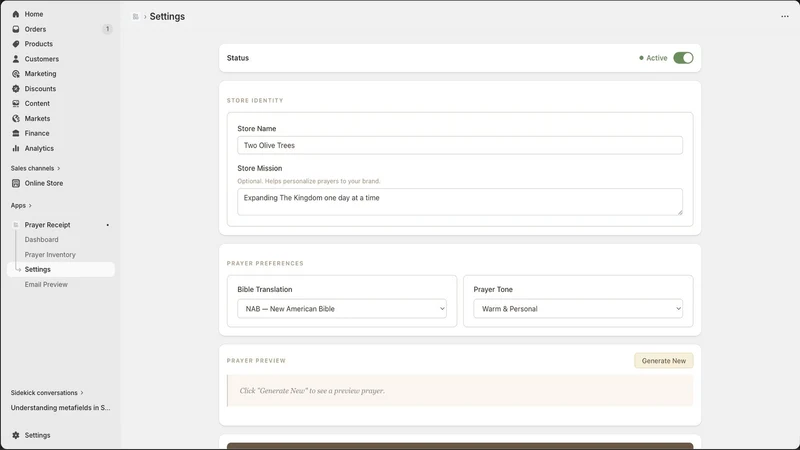The image size is (800, 450).
Task: Open the Bible Translation dropdown
Action: [342, 309]
